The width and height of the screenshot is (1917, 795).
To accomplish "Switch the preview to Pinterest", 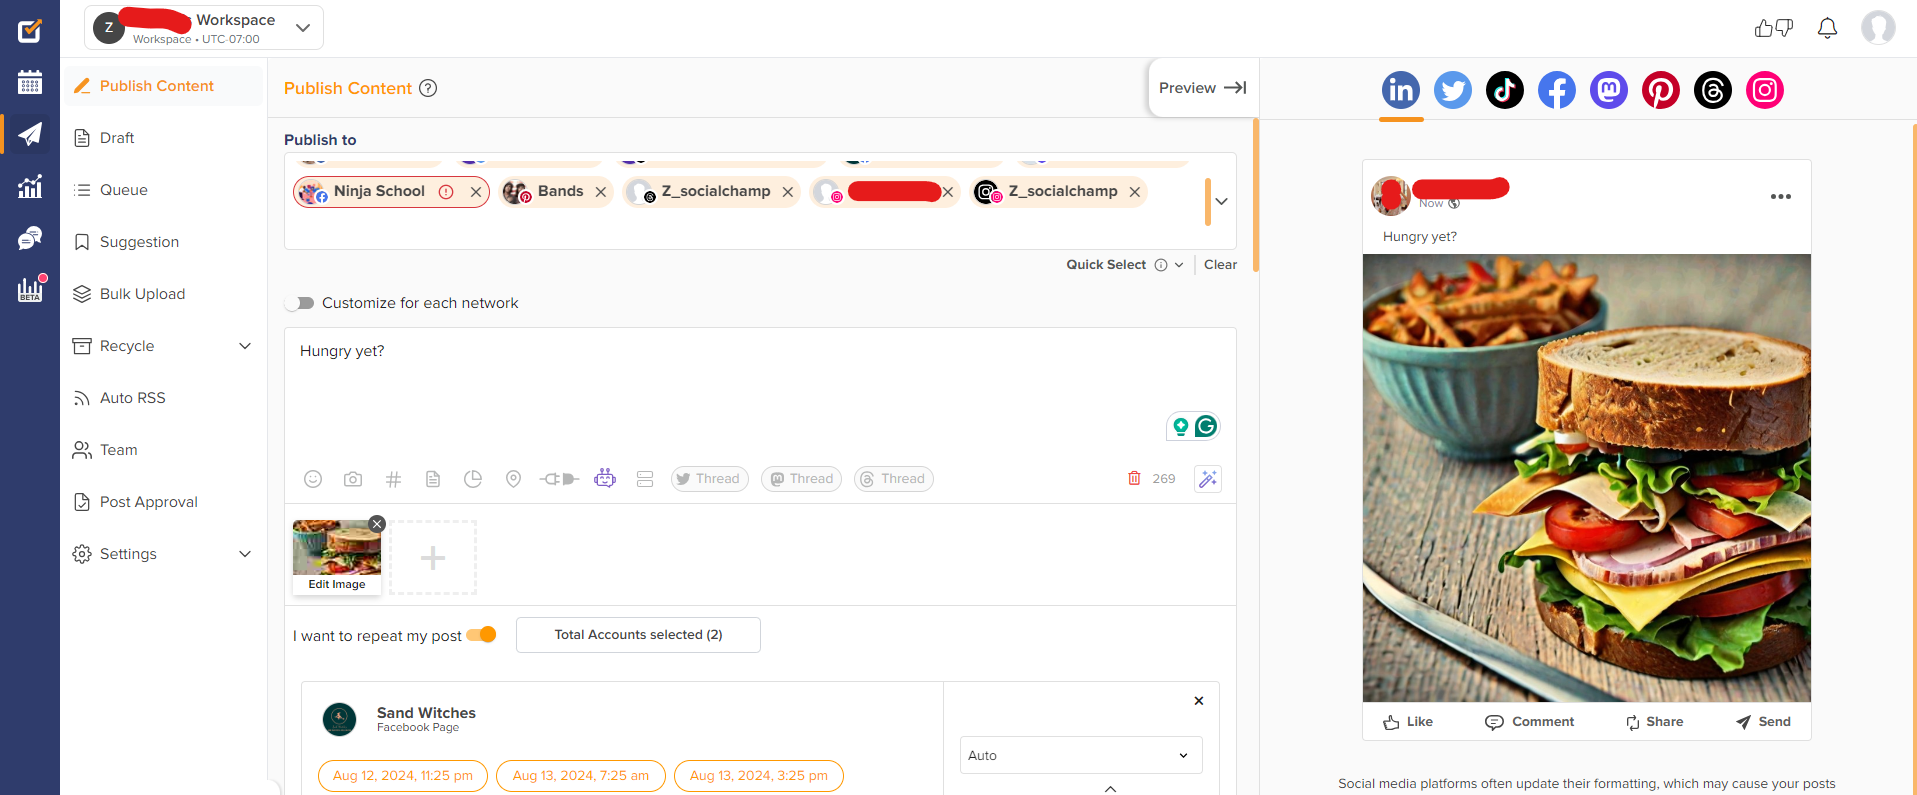I will click(1661, 90).
